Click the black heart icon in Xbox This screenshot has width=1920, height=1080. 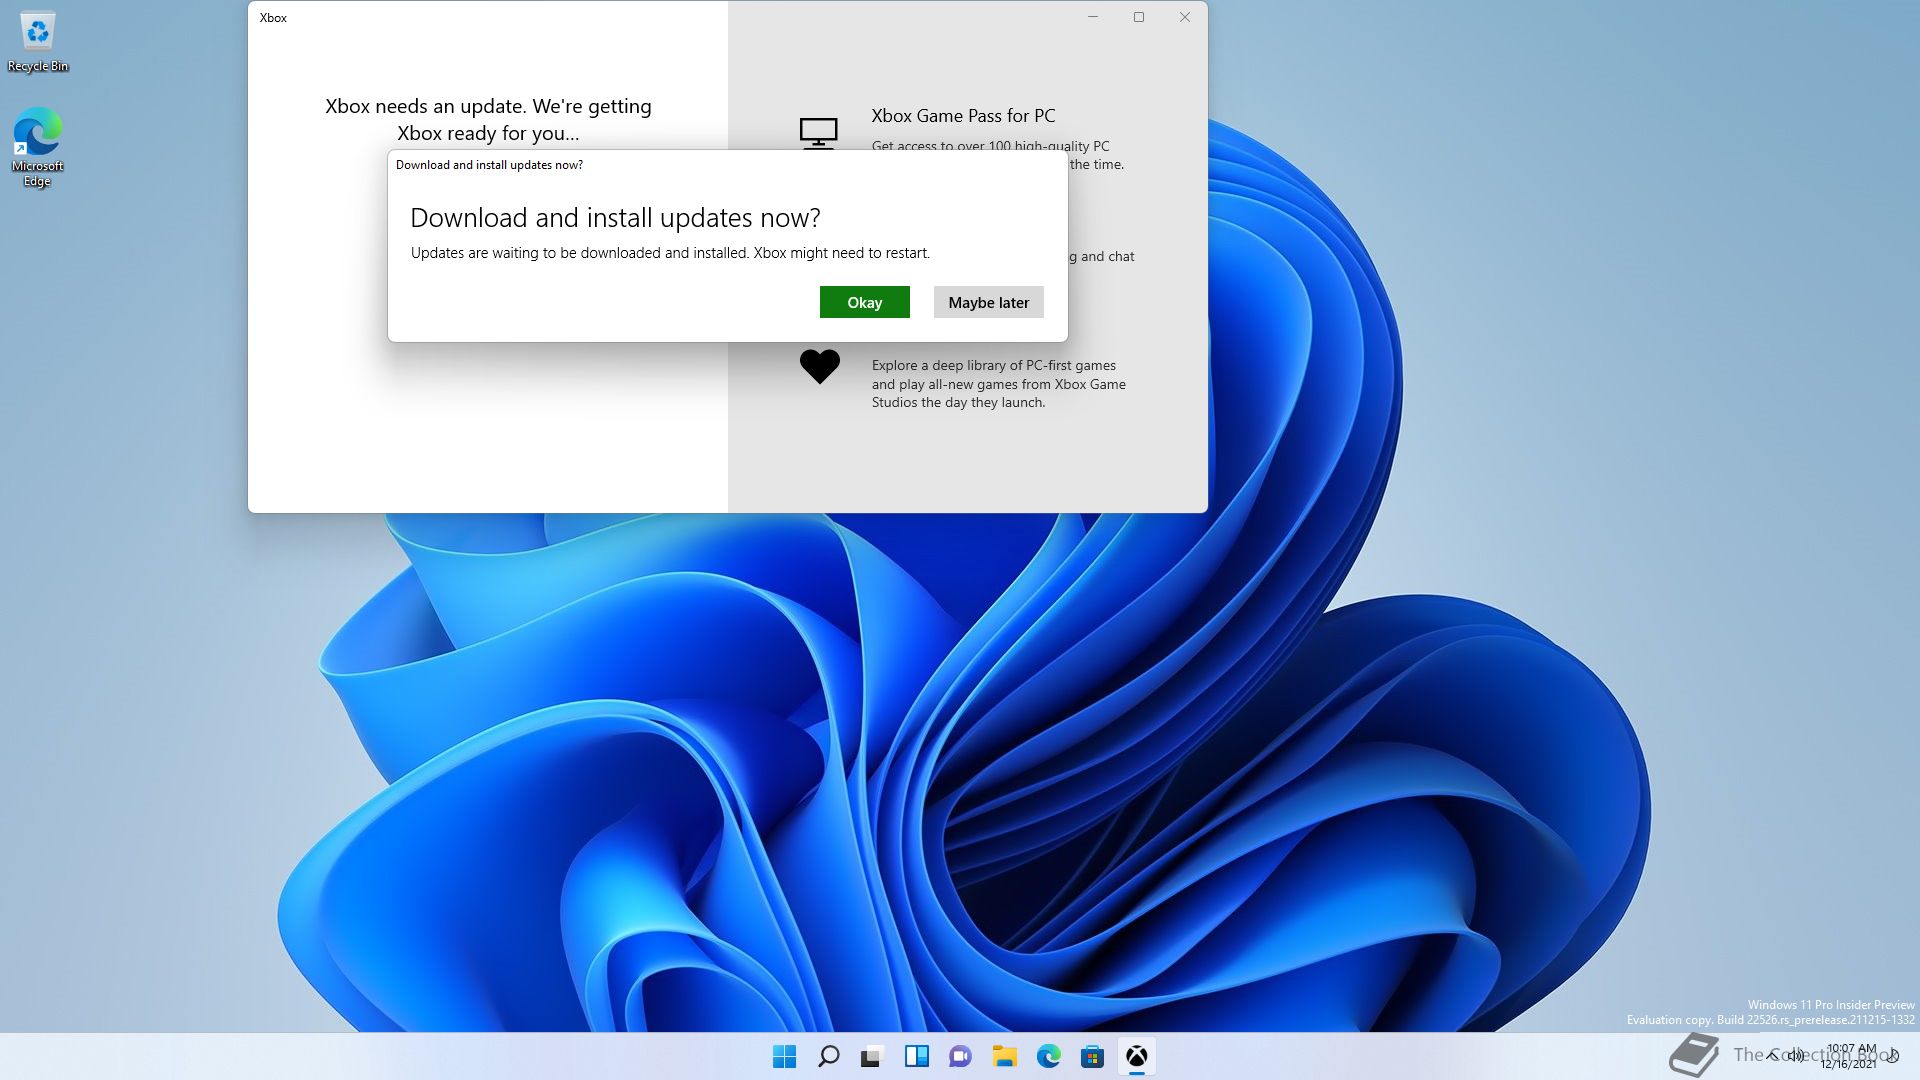coord(819,366)
